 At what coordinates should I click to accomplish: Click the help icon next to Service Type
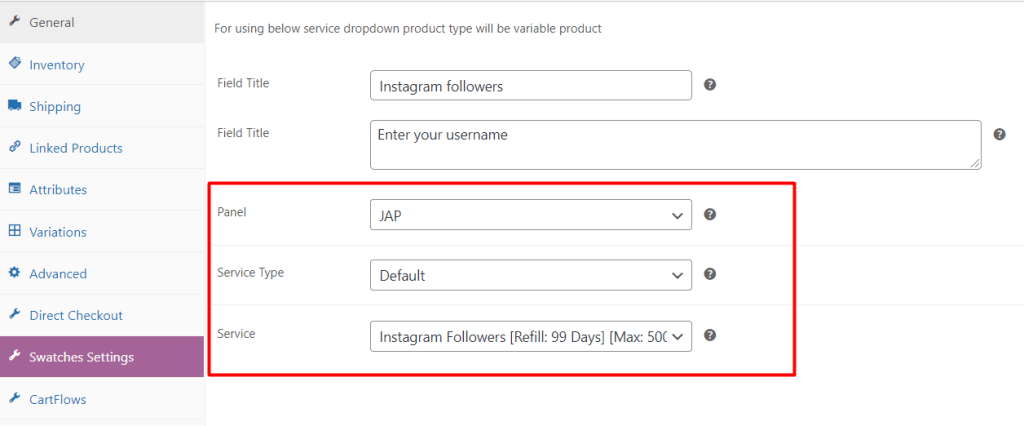pos(710,274)
